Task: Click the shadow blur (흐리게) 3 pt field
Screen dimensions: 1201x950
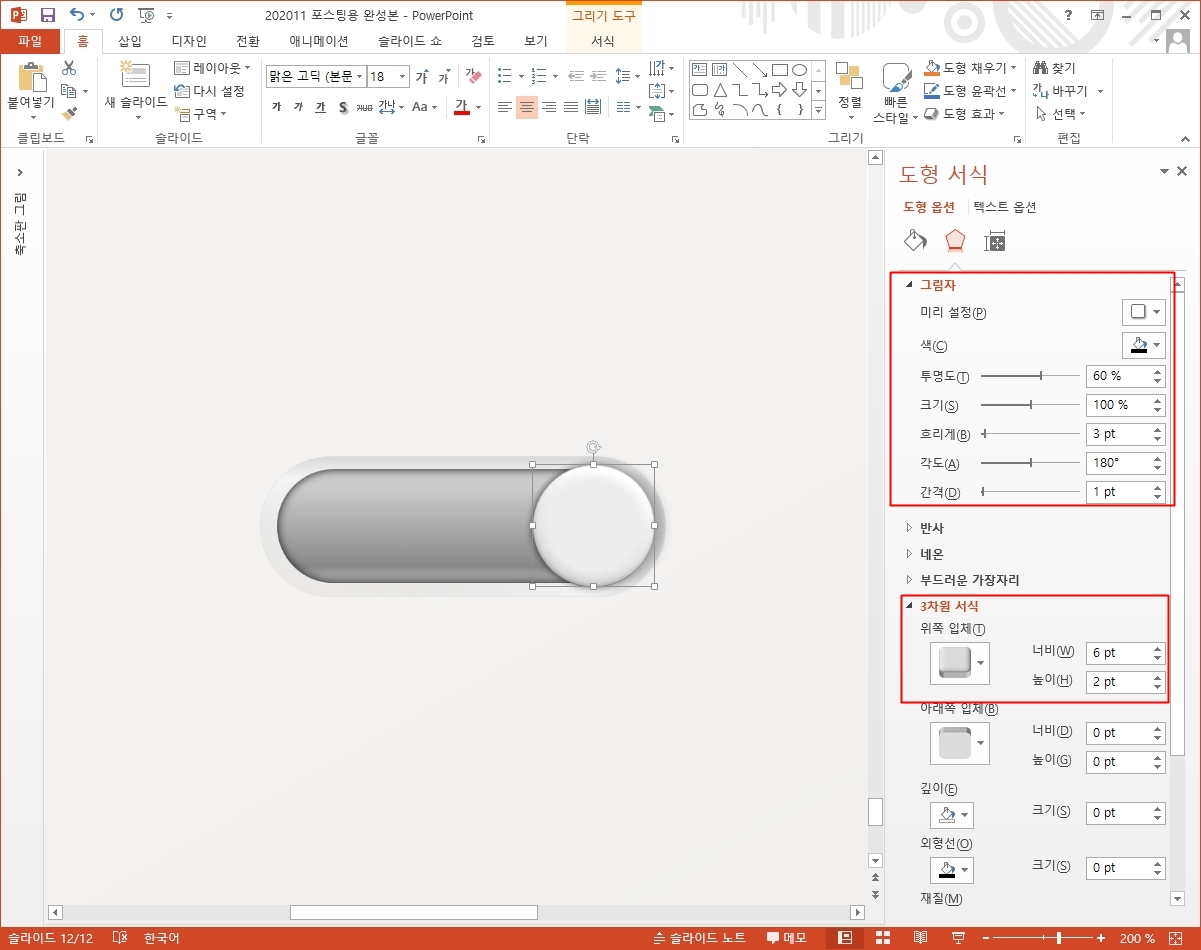Action: (1126, 434)
